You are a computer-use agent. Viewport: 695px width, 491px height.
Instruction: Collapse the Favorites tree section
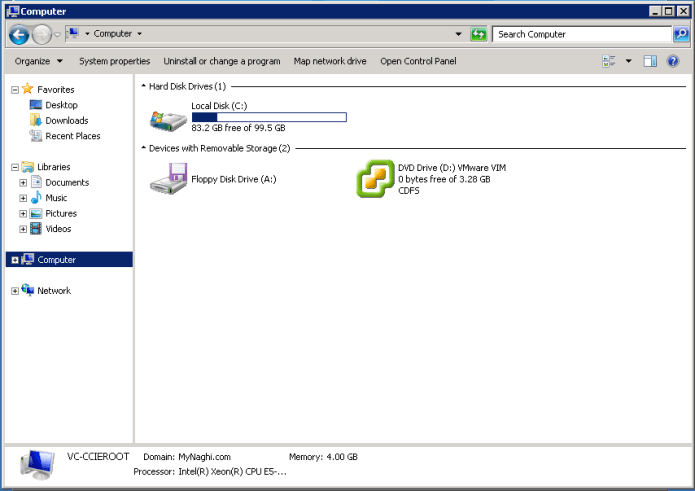(x=14, y=90)
